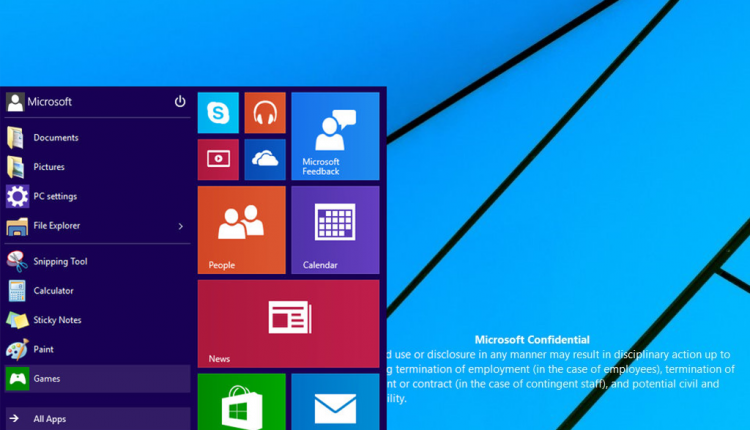750x430 pixels.
Task: Click the Sticky Notes icon
Action: point(17,320)
